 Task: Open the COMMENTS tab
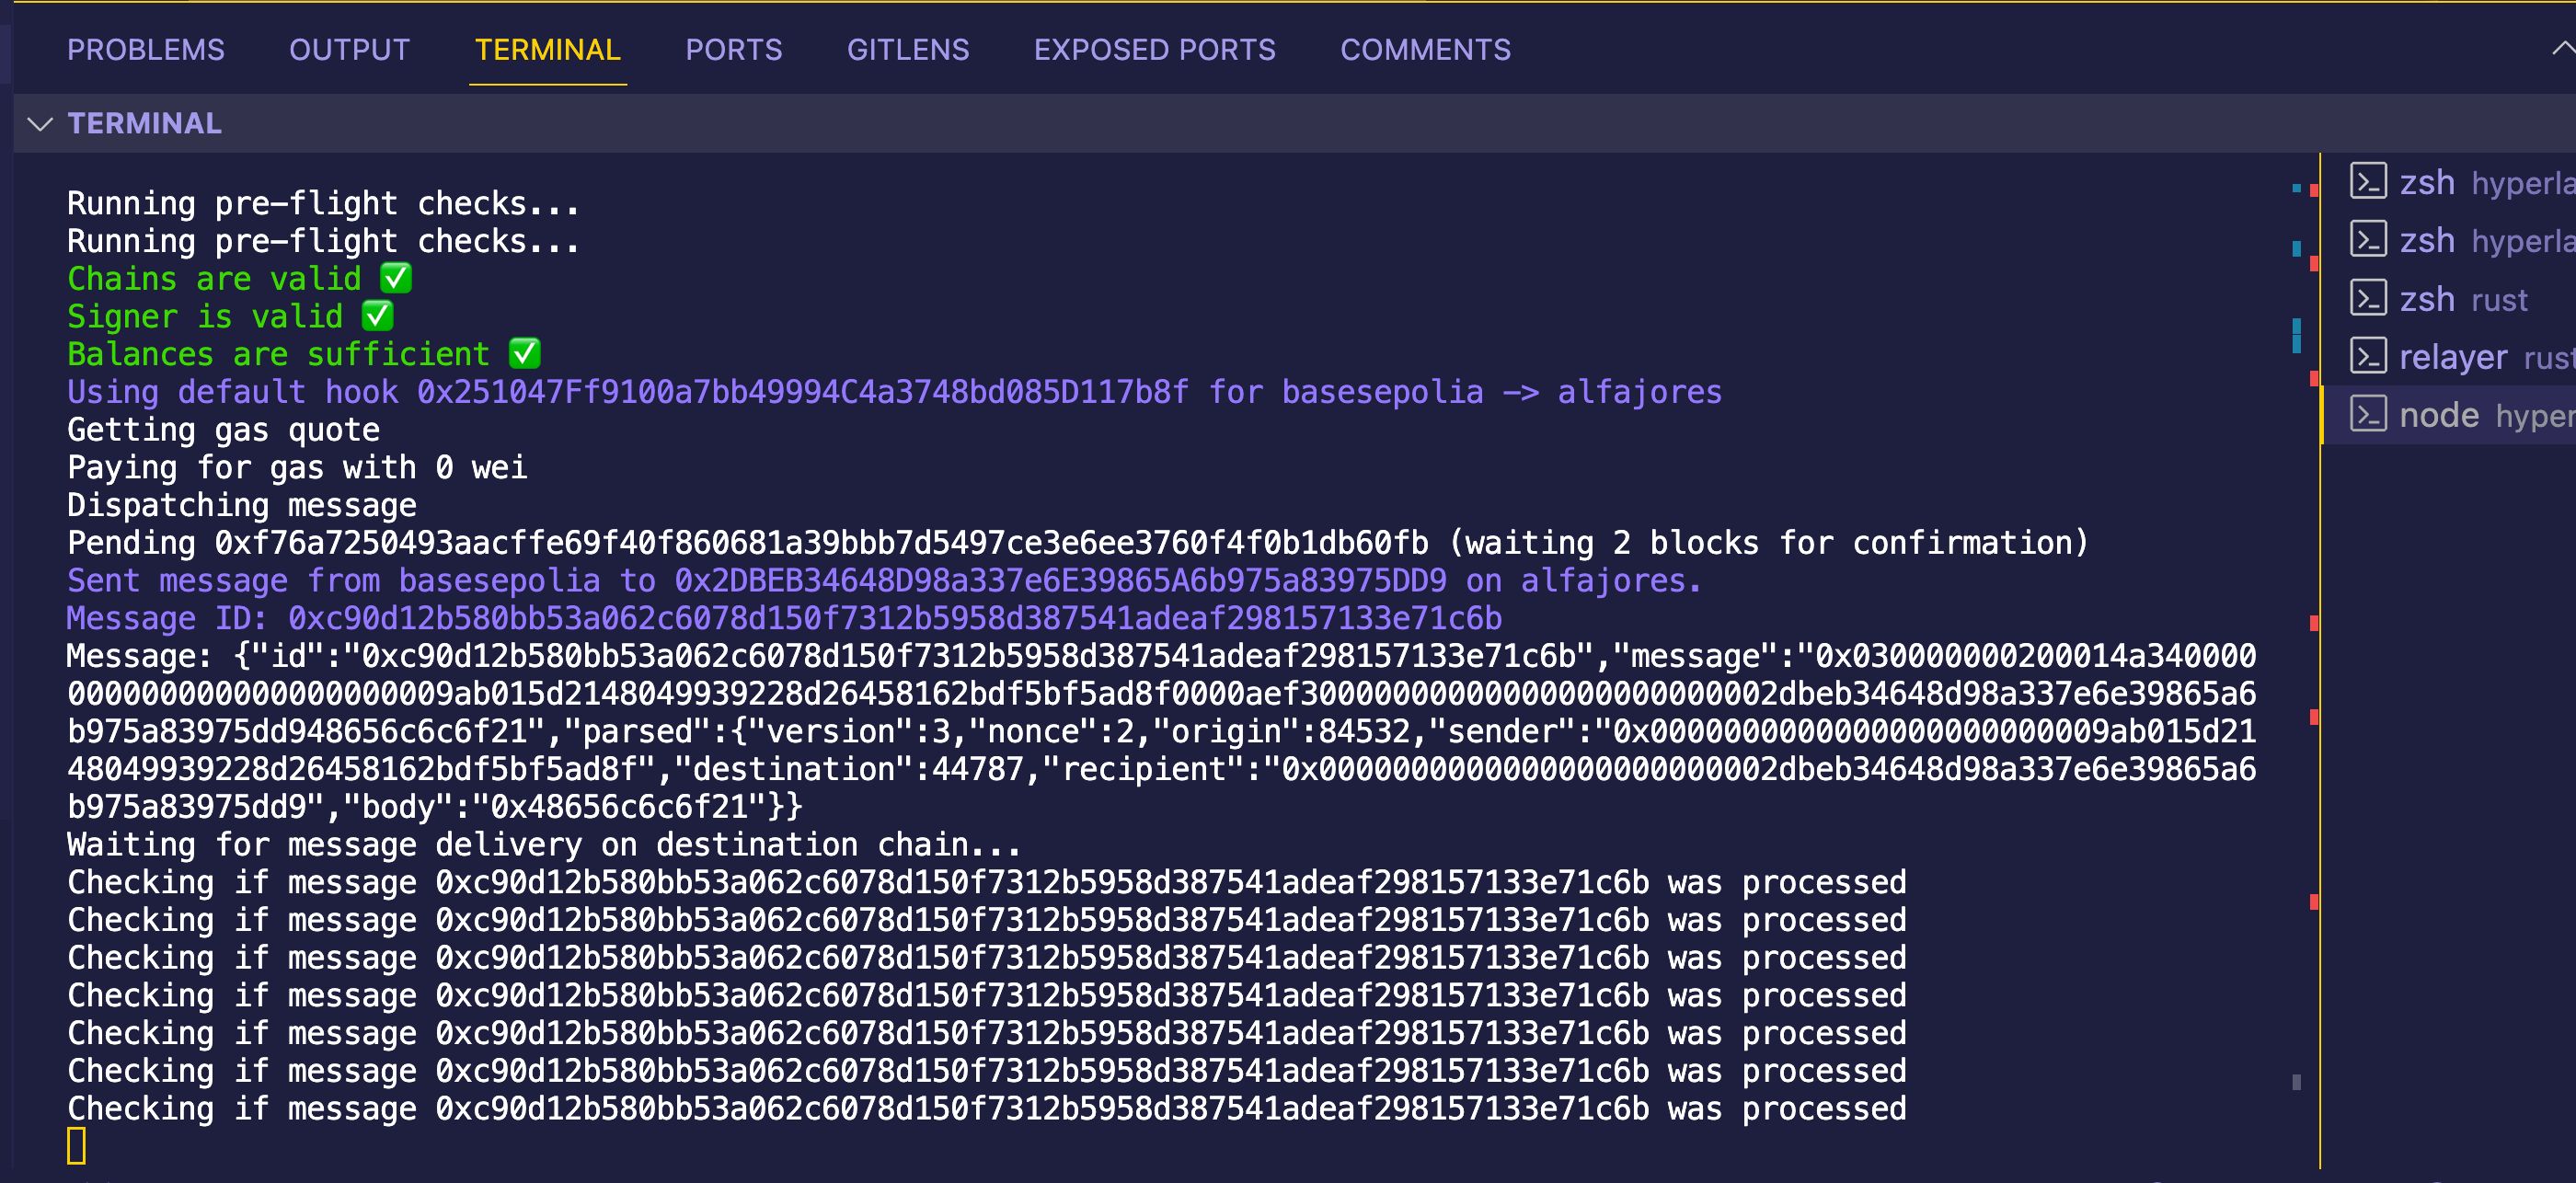point(1425,50)
